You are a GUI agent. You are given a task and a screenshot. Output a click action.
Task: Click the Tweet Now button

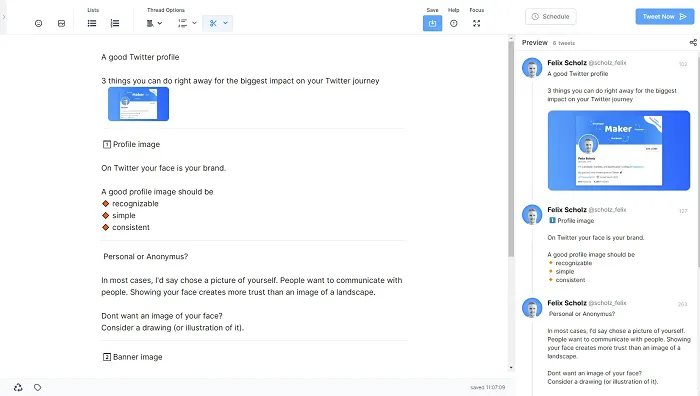pos(665,17)
